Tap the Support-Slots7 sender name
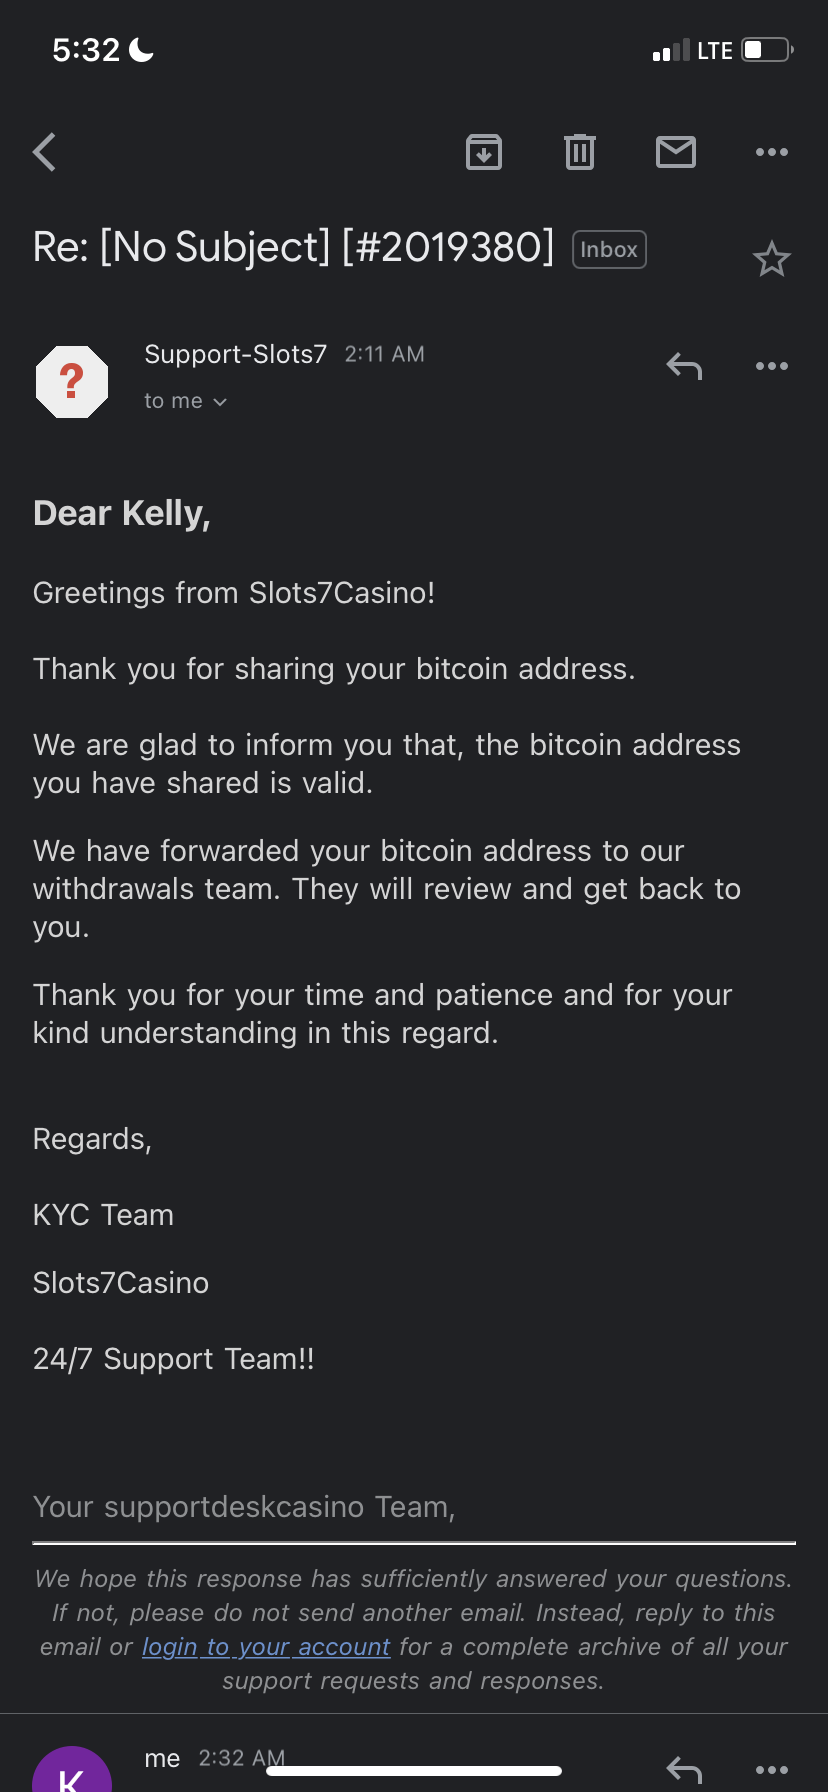 pos(236,354)
